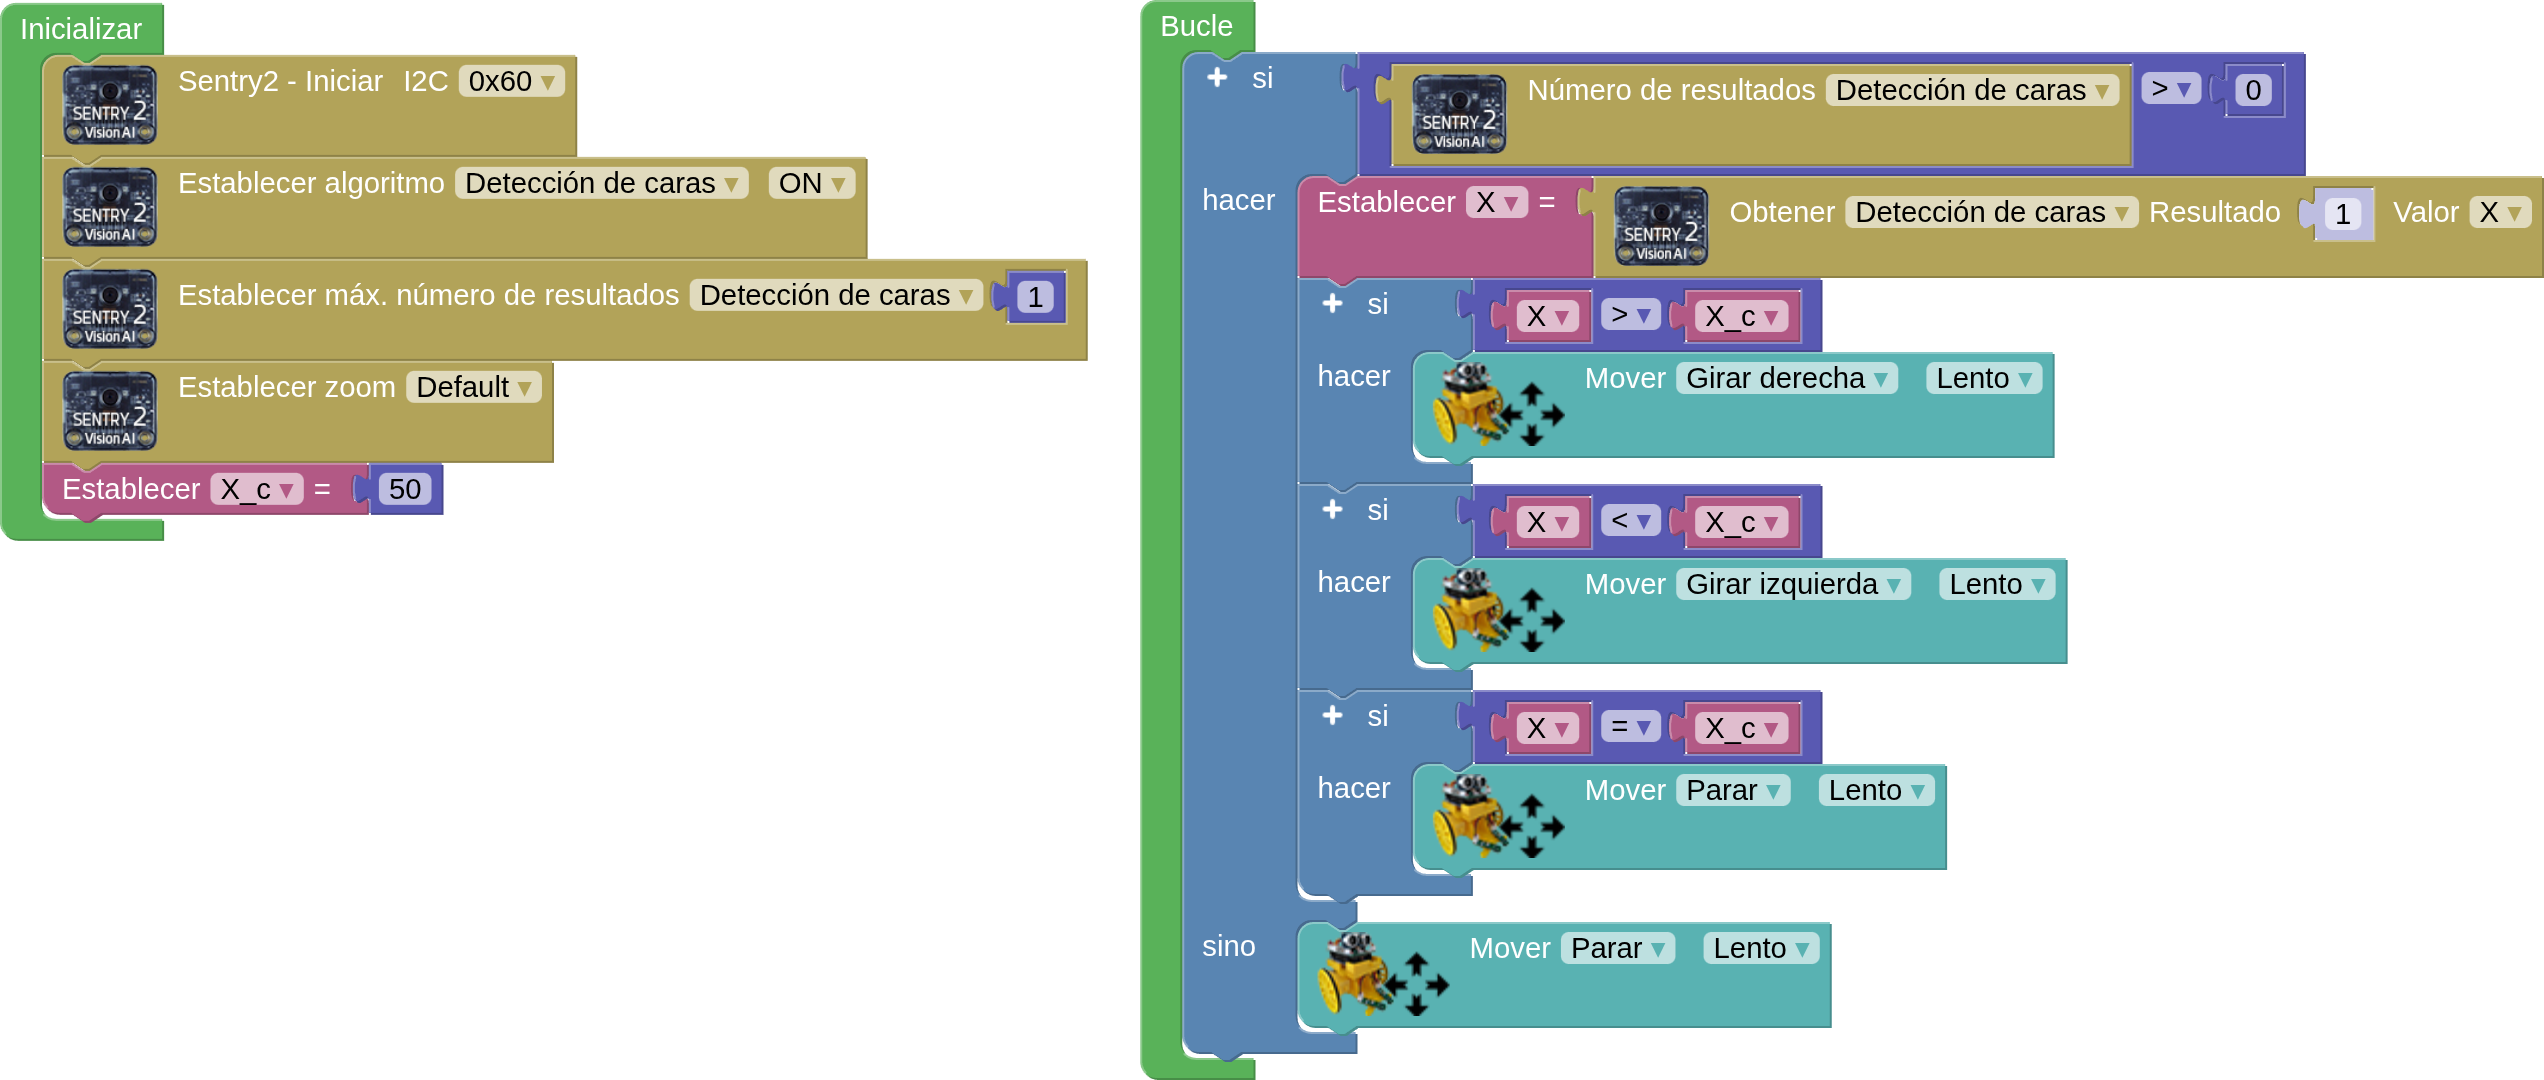
Task: Click the sino label of the if block
Action: click(1228, 946)
